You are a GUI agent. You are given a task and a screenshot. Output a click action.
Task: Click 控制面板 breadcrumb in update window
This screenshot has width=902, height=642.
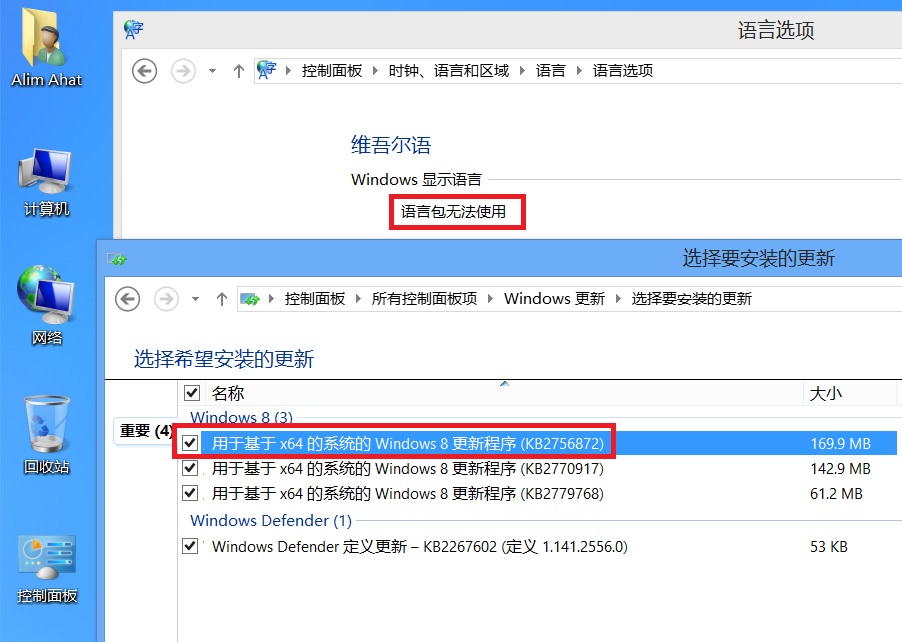coord(315,299)
